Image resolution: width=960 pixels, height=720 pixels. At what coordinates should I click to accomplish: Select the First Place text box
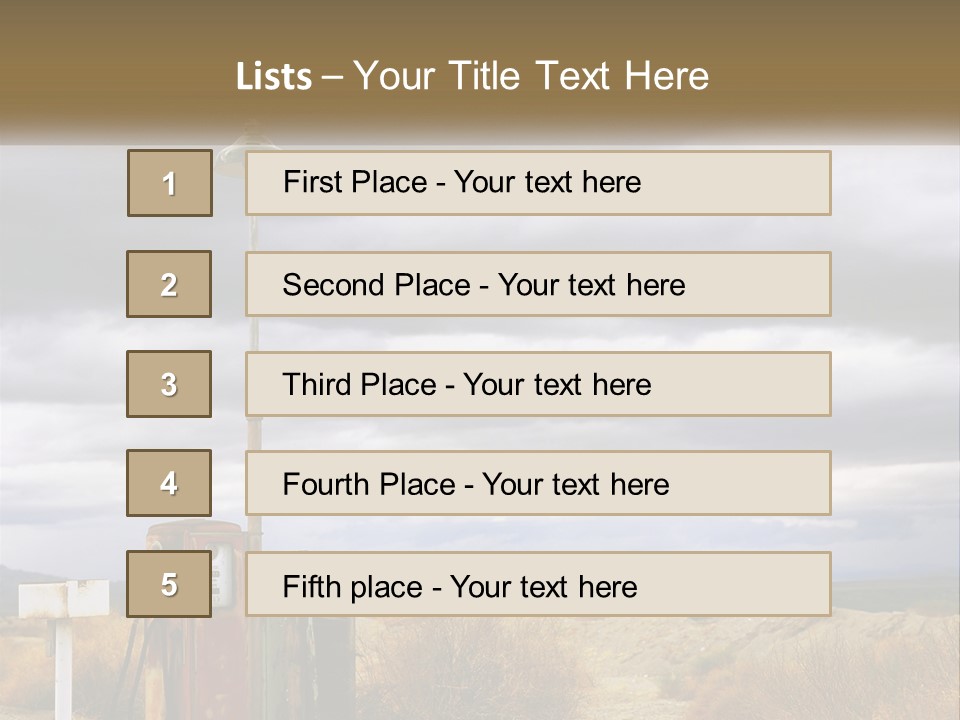click(538, 183)
